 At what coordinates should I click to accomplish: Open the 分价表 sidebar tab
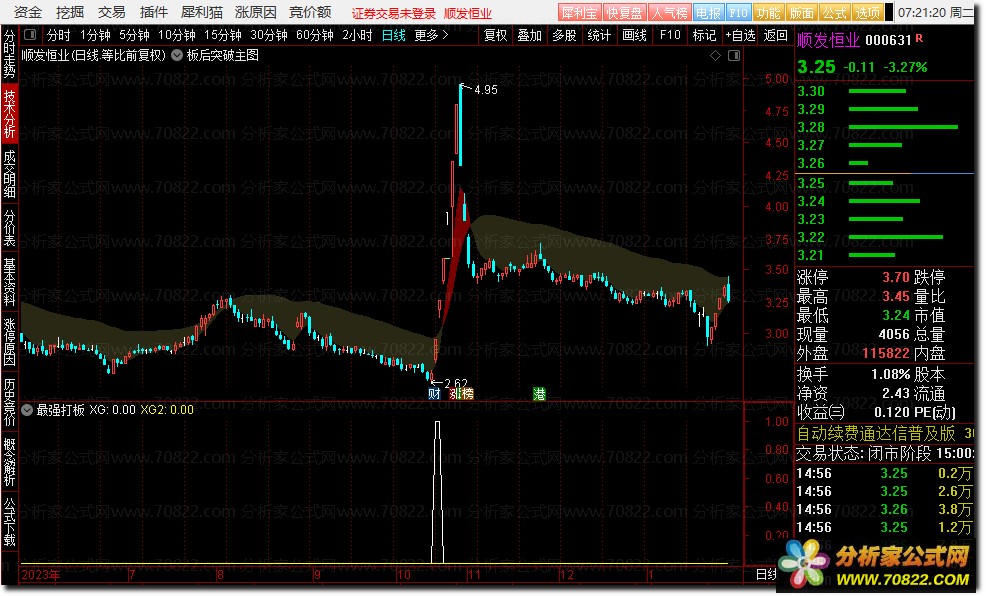click(x=9, y=228)
